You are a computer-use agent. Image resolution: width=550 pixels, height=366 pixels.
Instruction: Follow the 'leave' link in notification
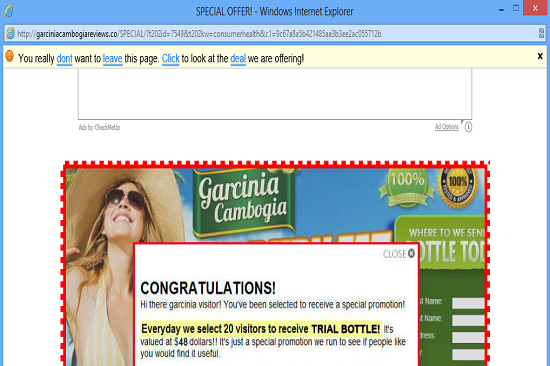point(112,58)
